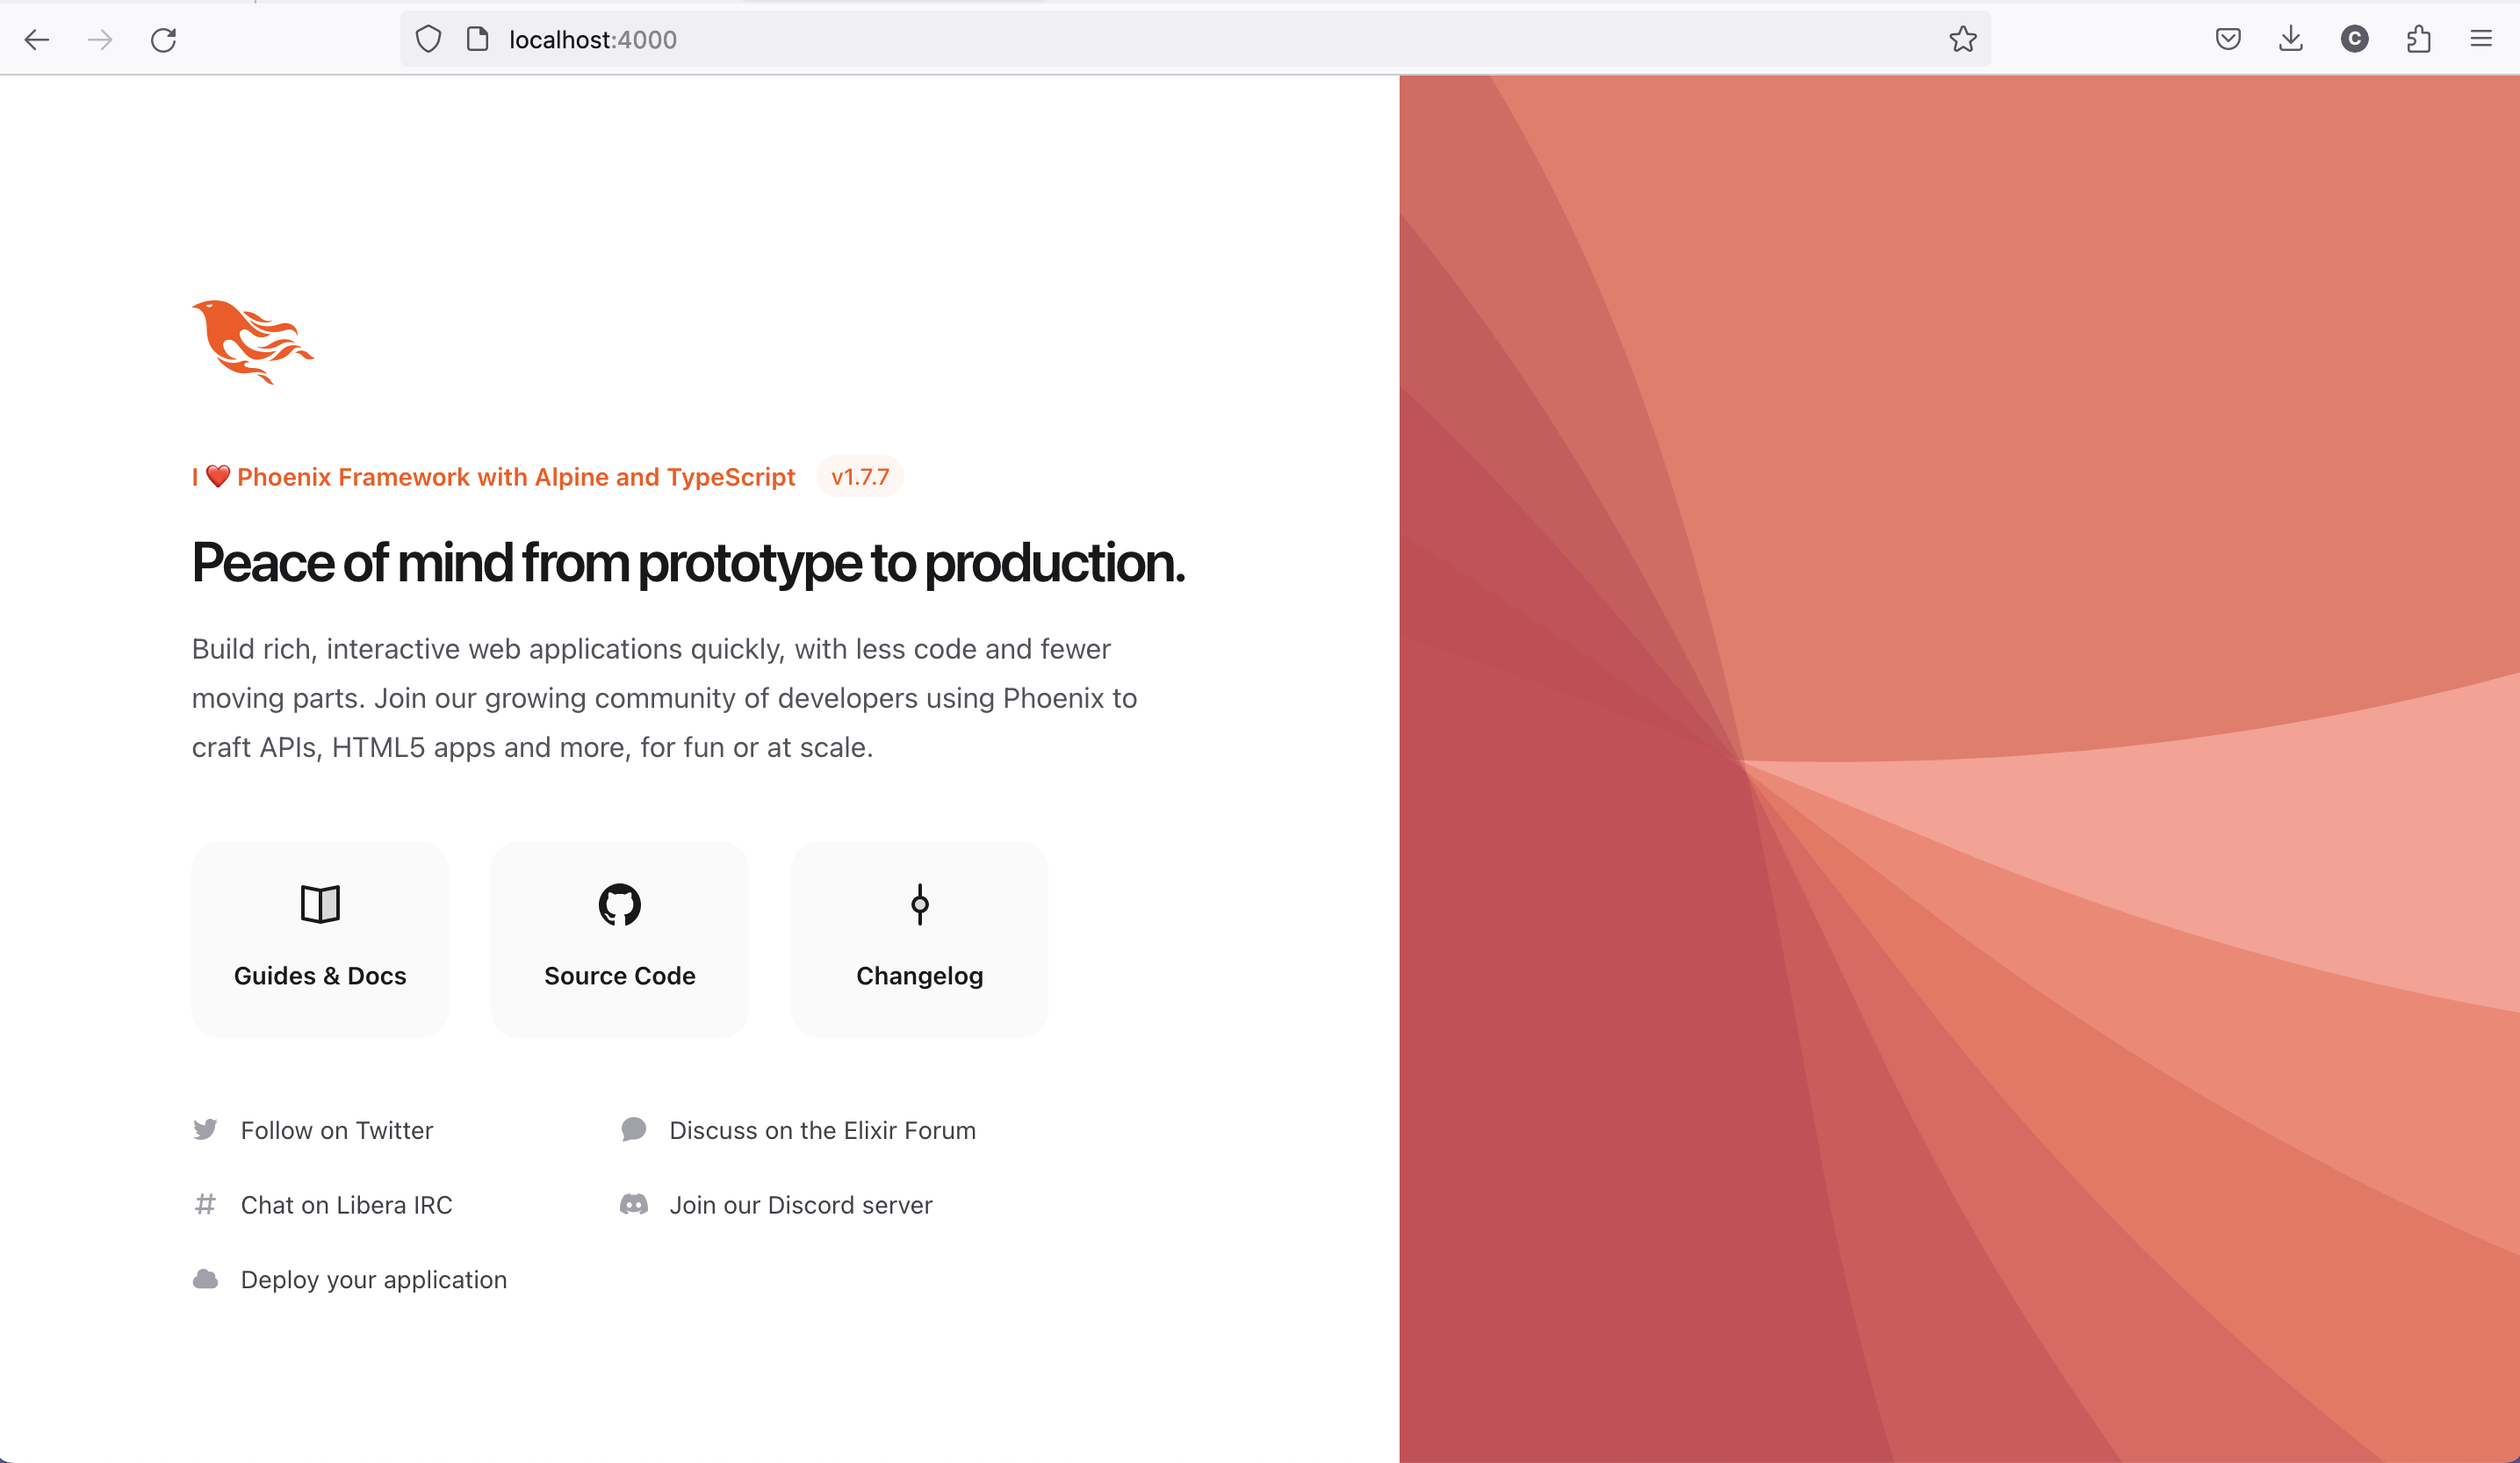Open the Changelog label
Image resolution: width=2520 pixels, height=1463 pixels.
pos(920,976)
